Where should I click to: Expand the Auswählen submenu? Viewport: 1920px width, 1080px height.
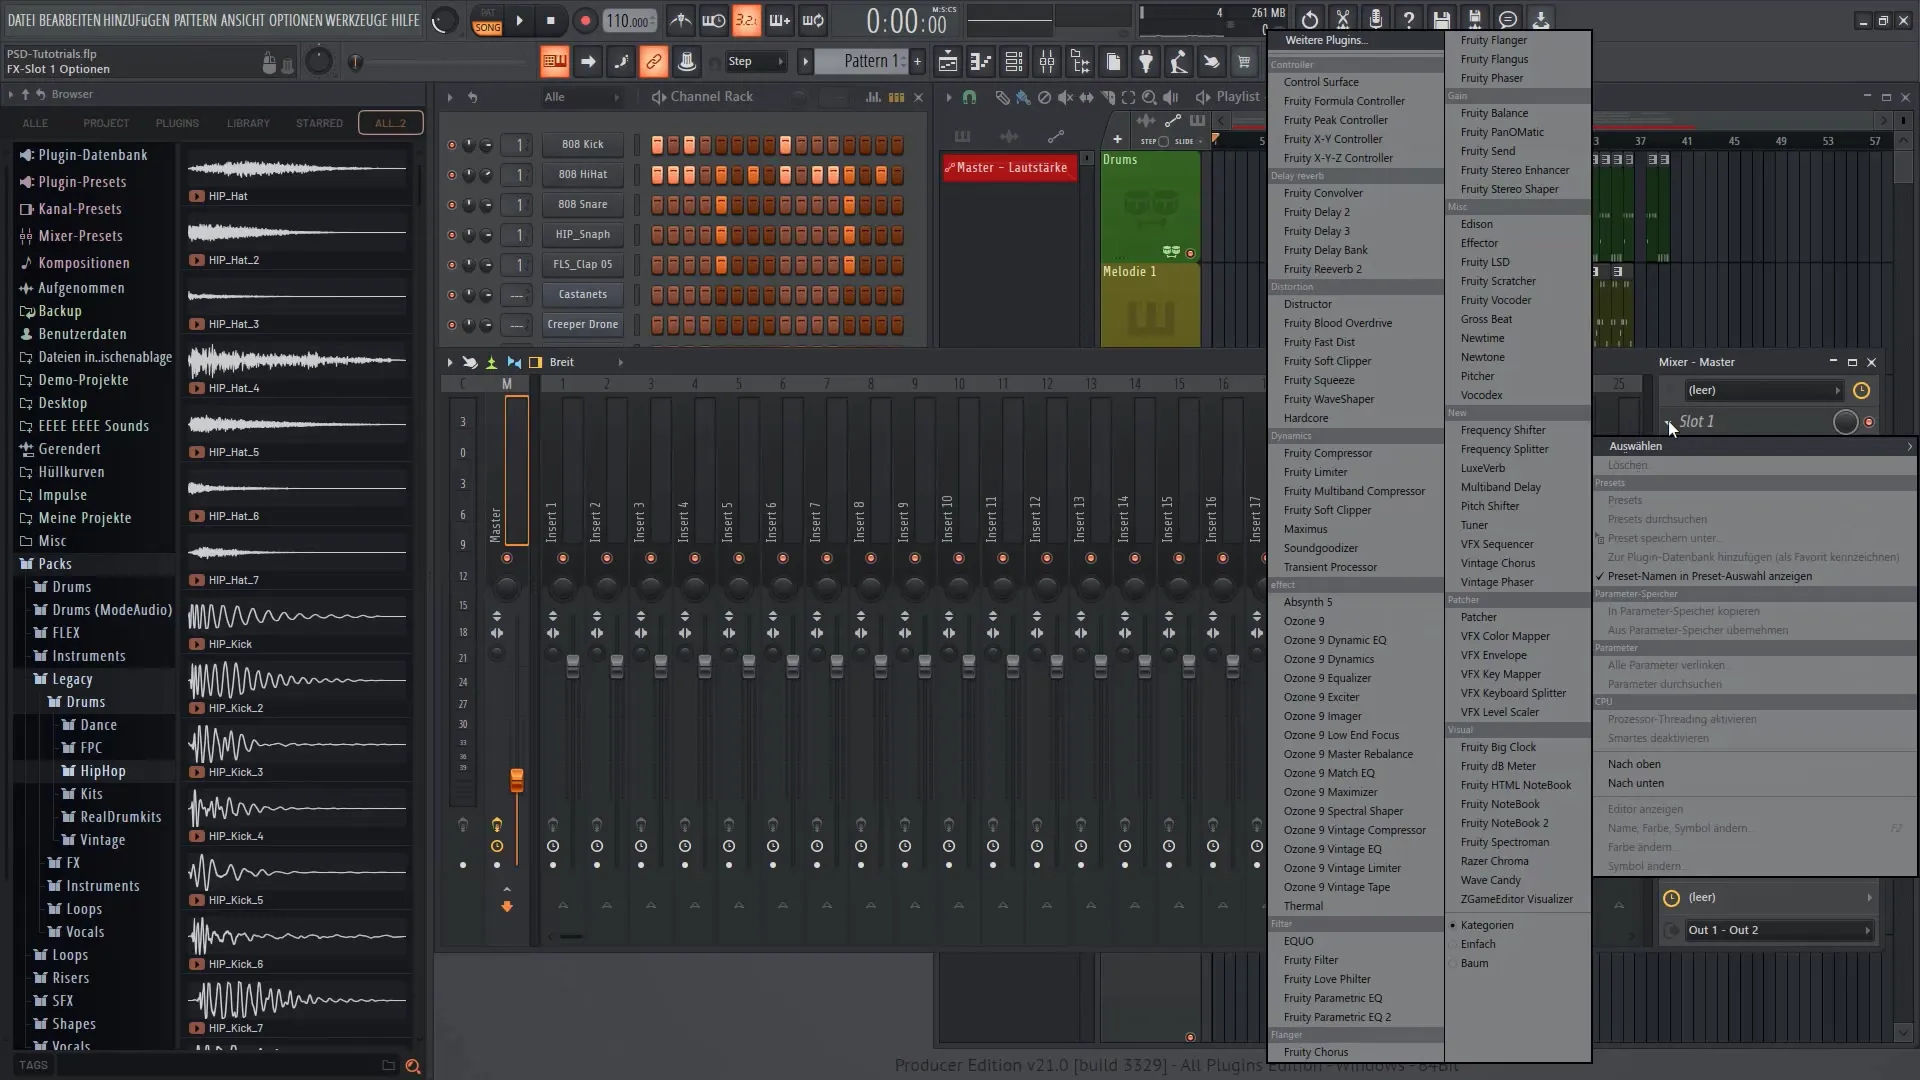(x=1756, y=446)
